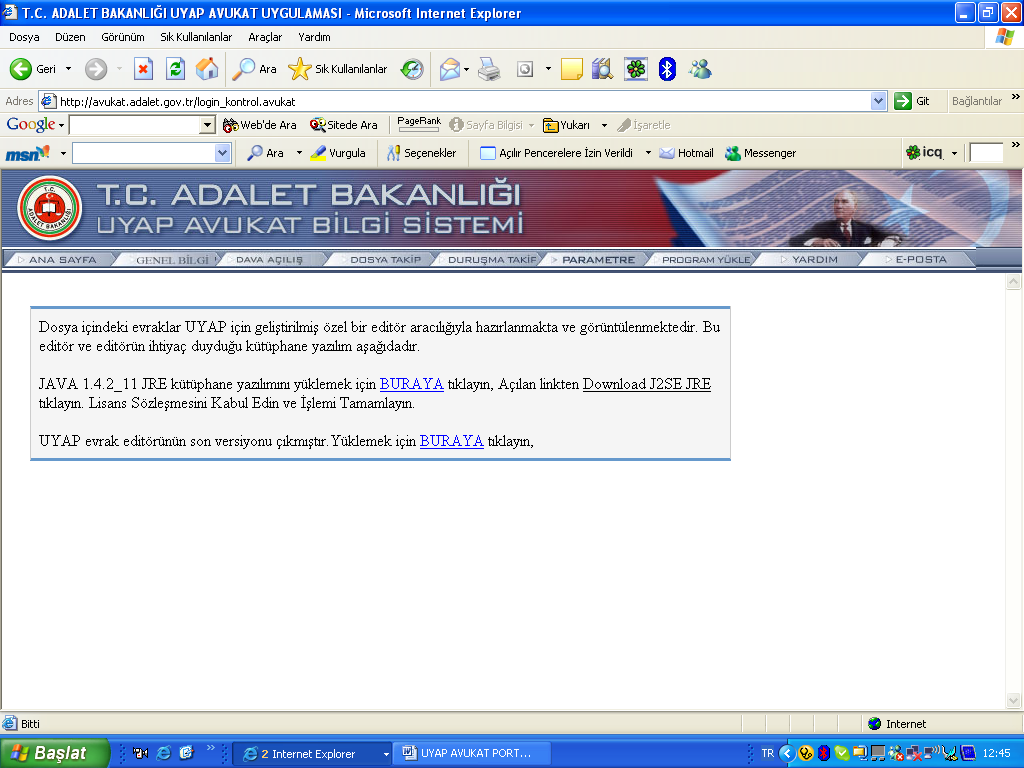The height and width of the screenshot is (768, 1024).
Task: Click the research books toolbar icon
Action: (x=602, y=69)
